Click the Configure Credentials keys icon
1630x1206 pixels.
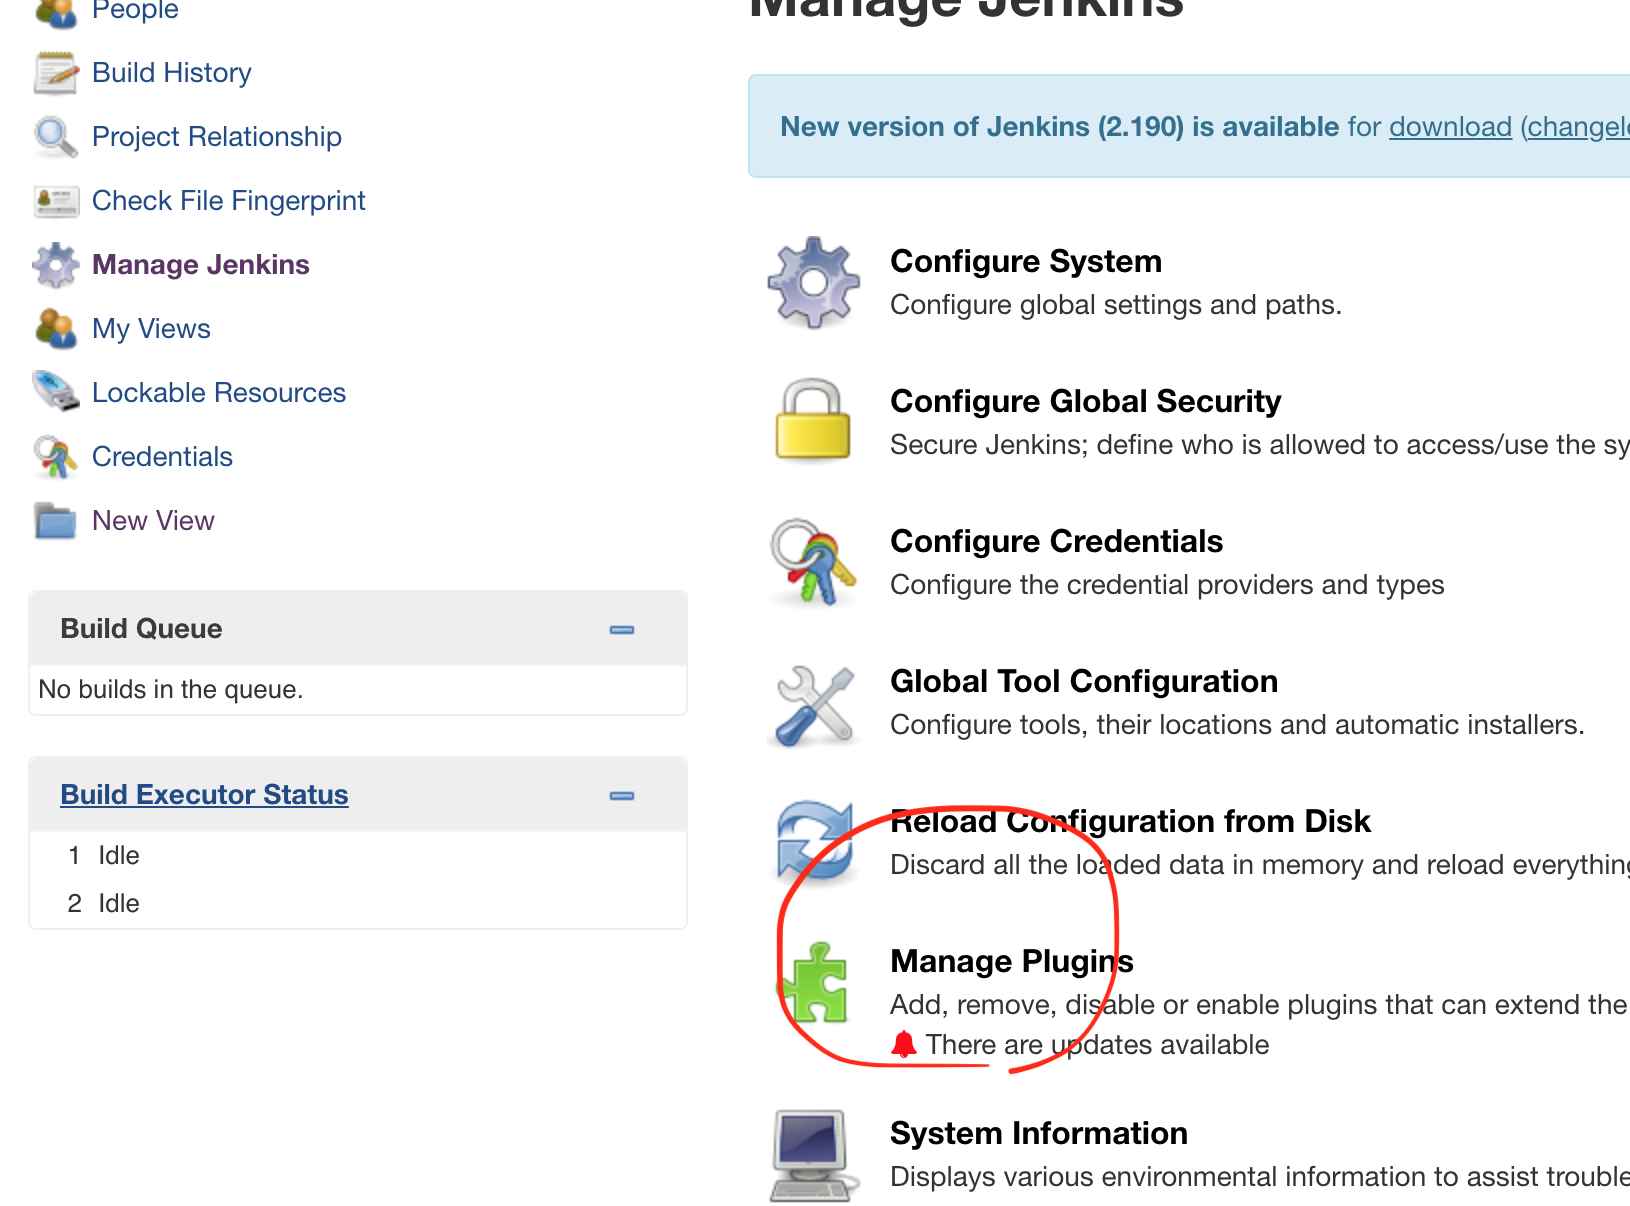pyautogui.click(x=814, y=562)
